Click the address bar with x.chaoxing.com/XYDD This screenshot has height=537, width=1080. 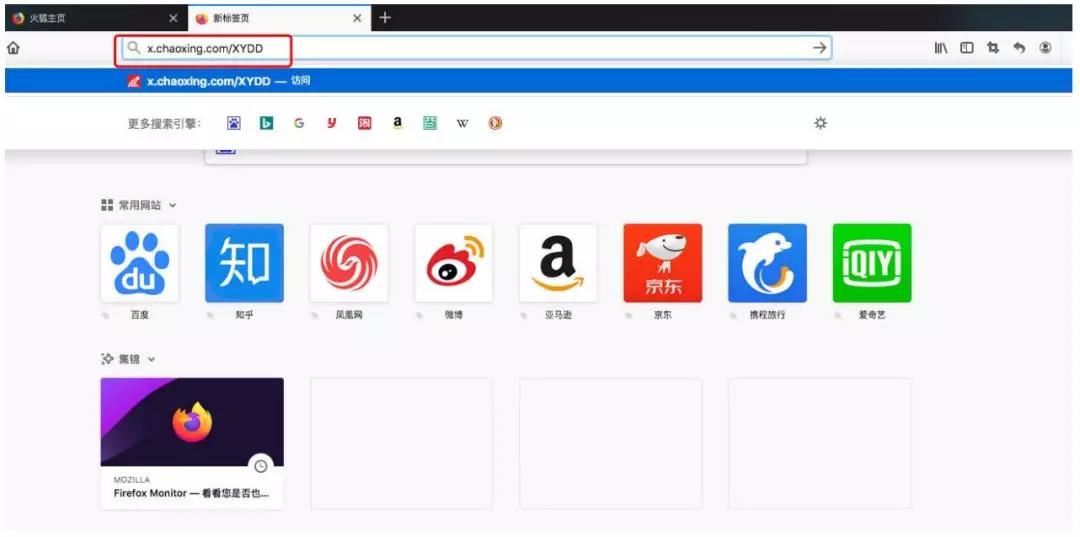coord(477,48)
